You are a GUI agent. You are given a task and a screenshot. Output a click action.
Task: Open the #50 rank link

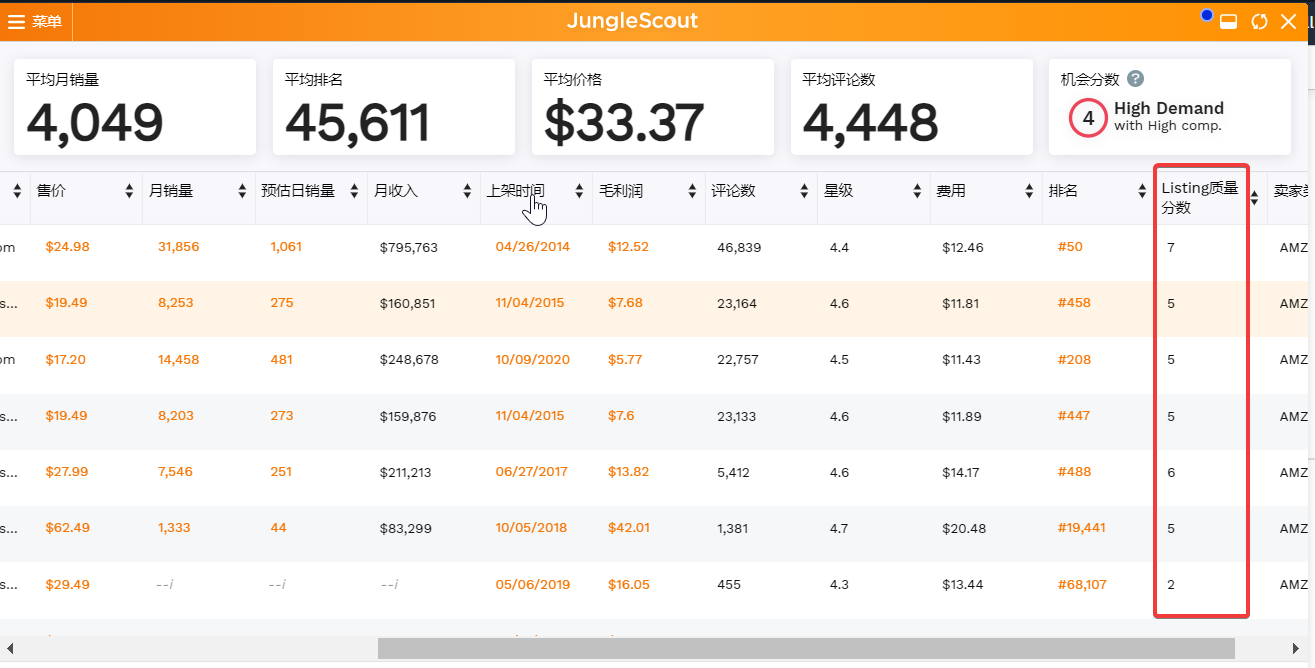click(1069, 247)
